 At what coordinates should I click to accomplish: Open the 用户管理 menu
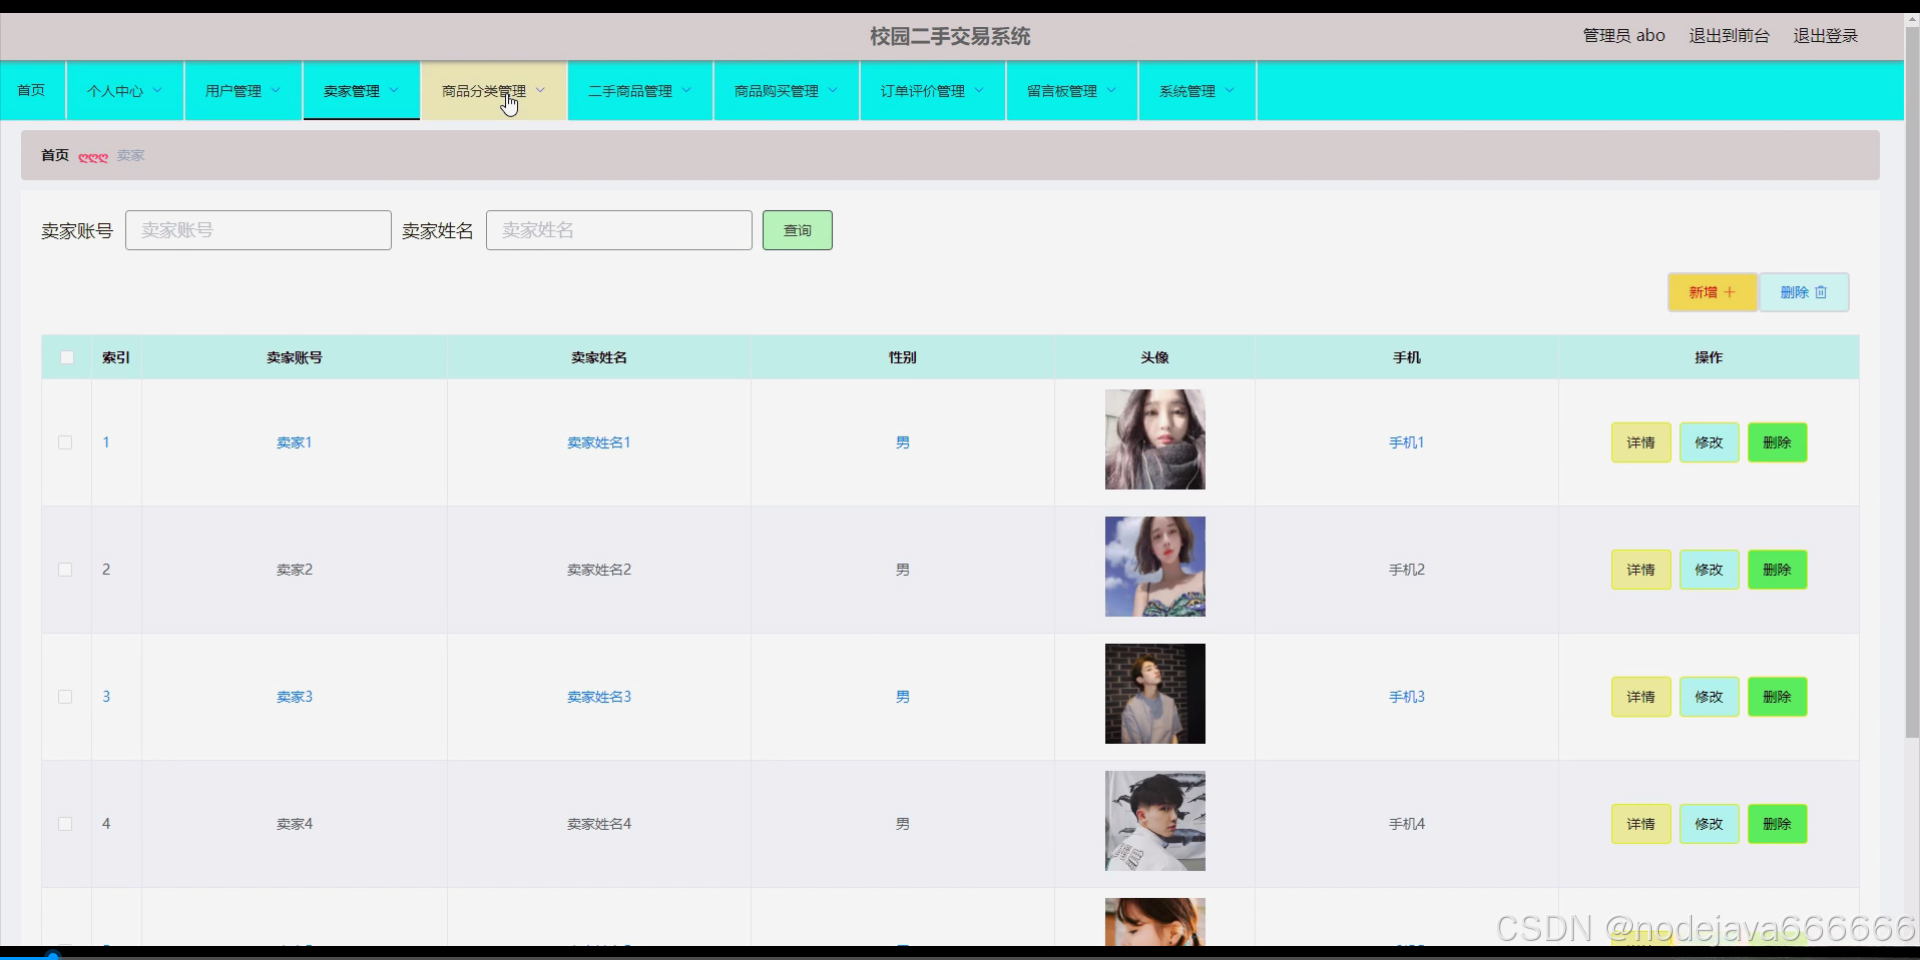tap(243, 91)
